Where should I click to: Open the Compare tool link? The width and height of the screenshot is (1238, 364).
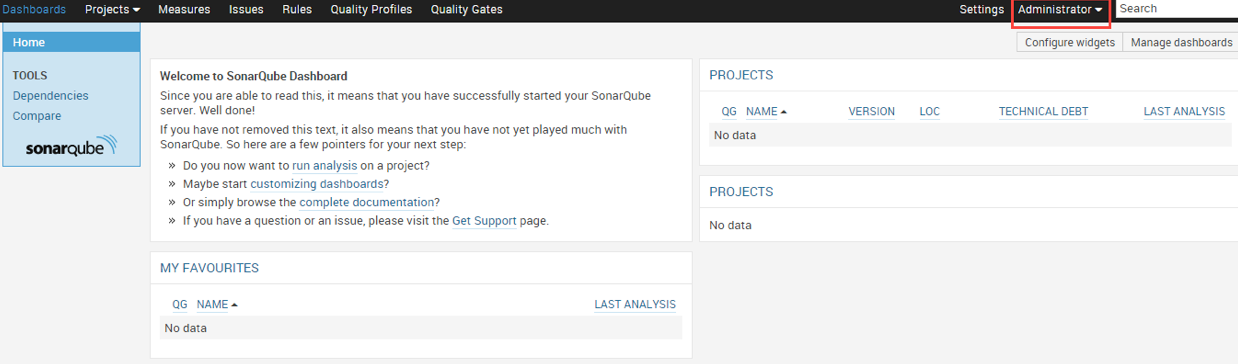click(37, 116)
